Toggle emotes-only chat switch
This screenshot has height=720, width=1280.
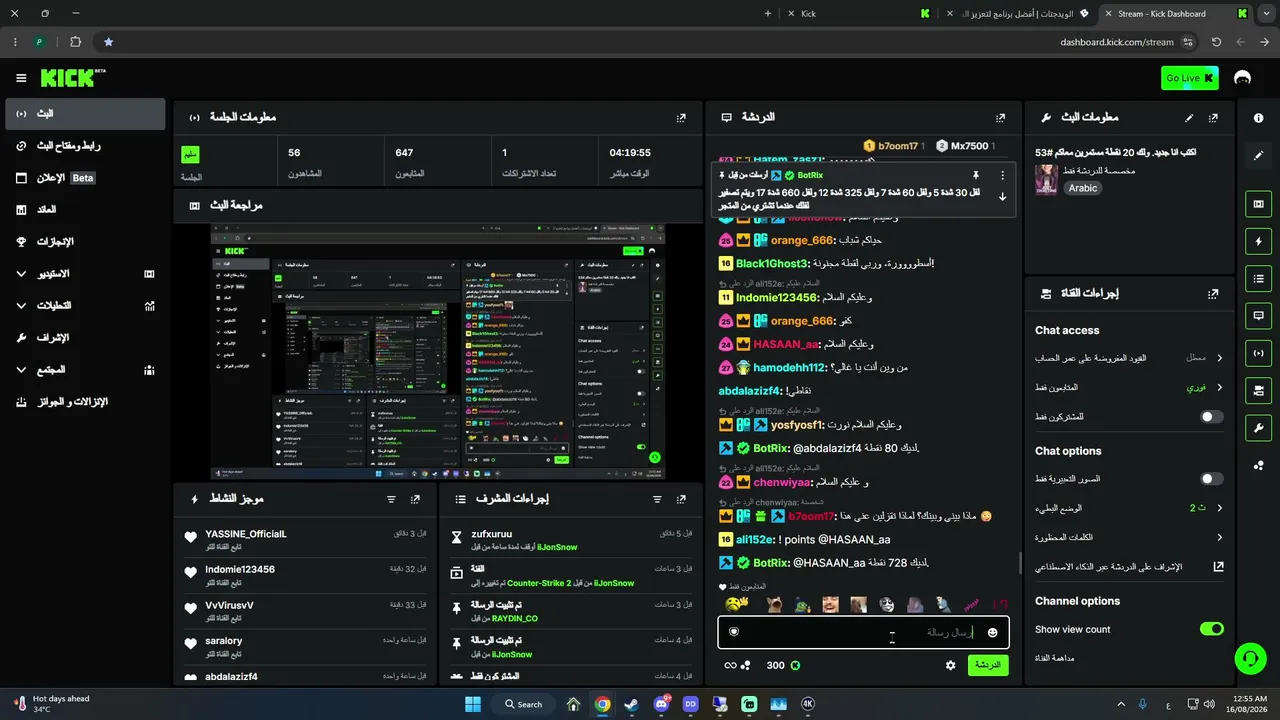click(x=1211, y=479)
